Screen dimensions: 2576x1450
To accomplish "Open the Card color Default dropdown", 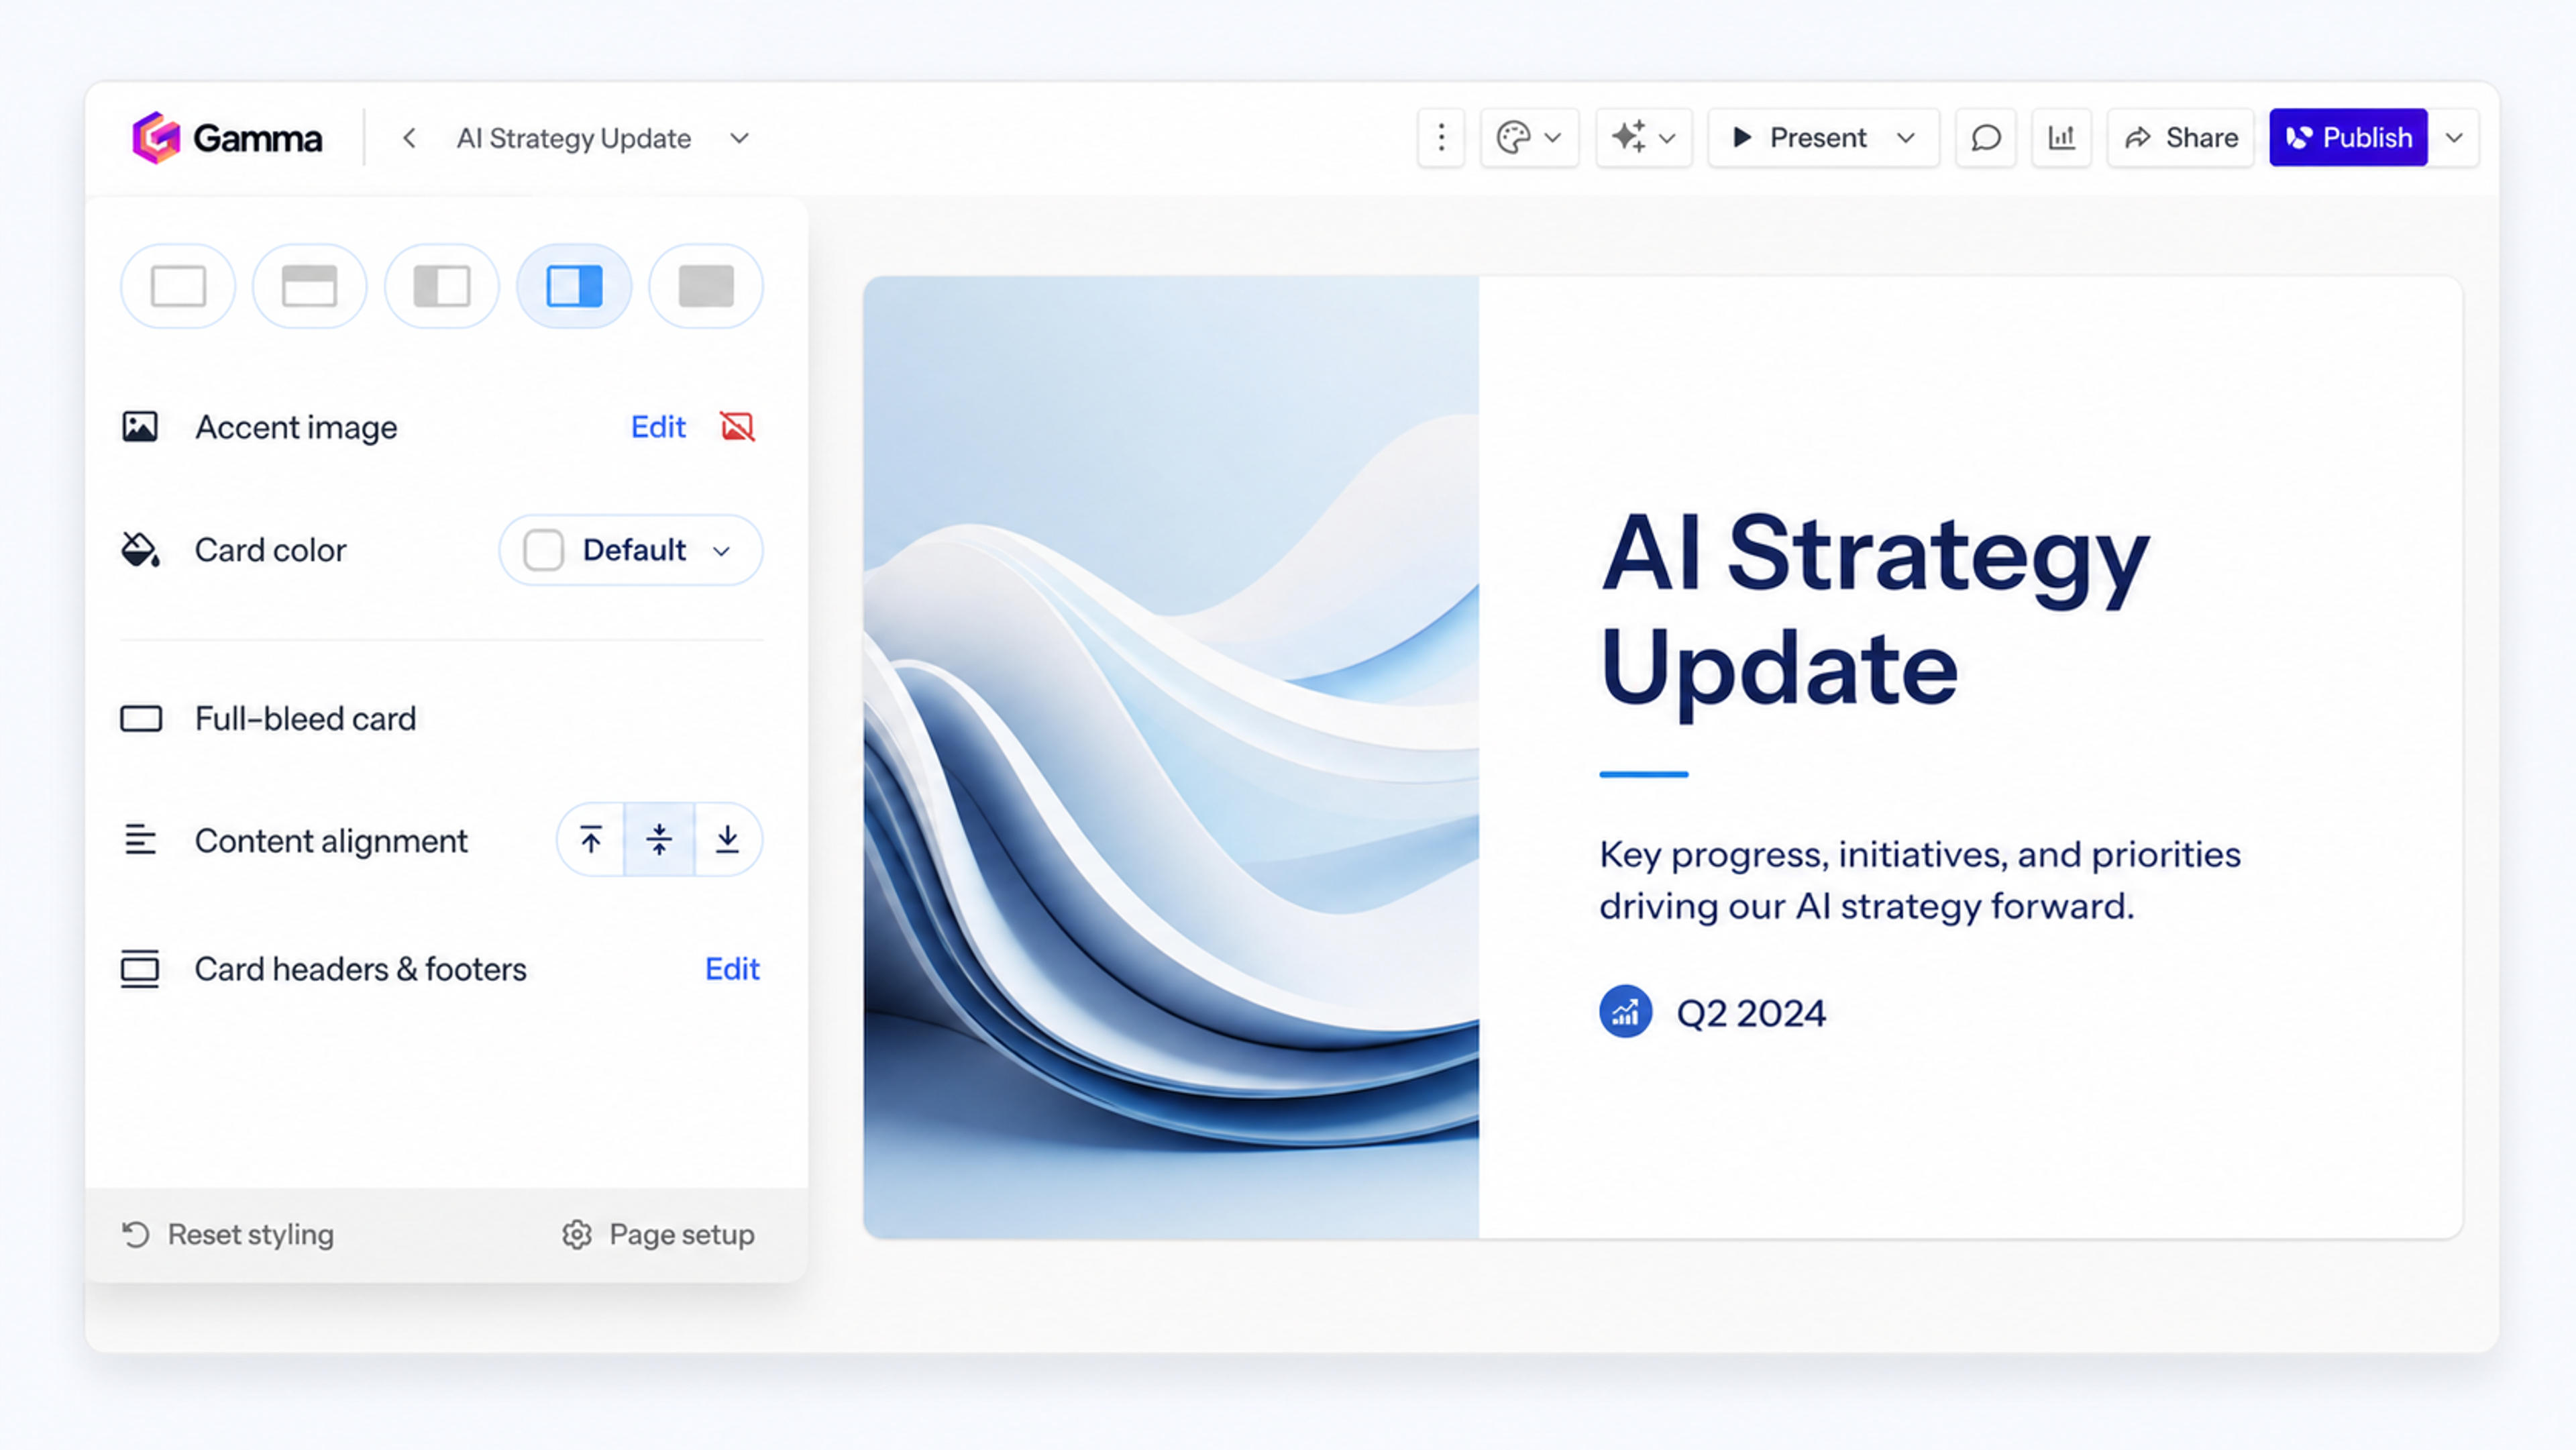I will [x=631, y=550].
